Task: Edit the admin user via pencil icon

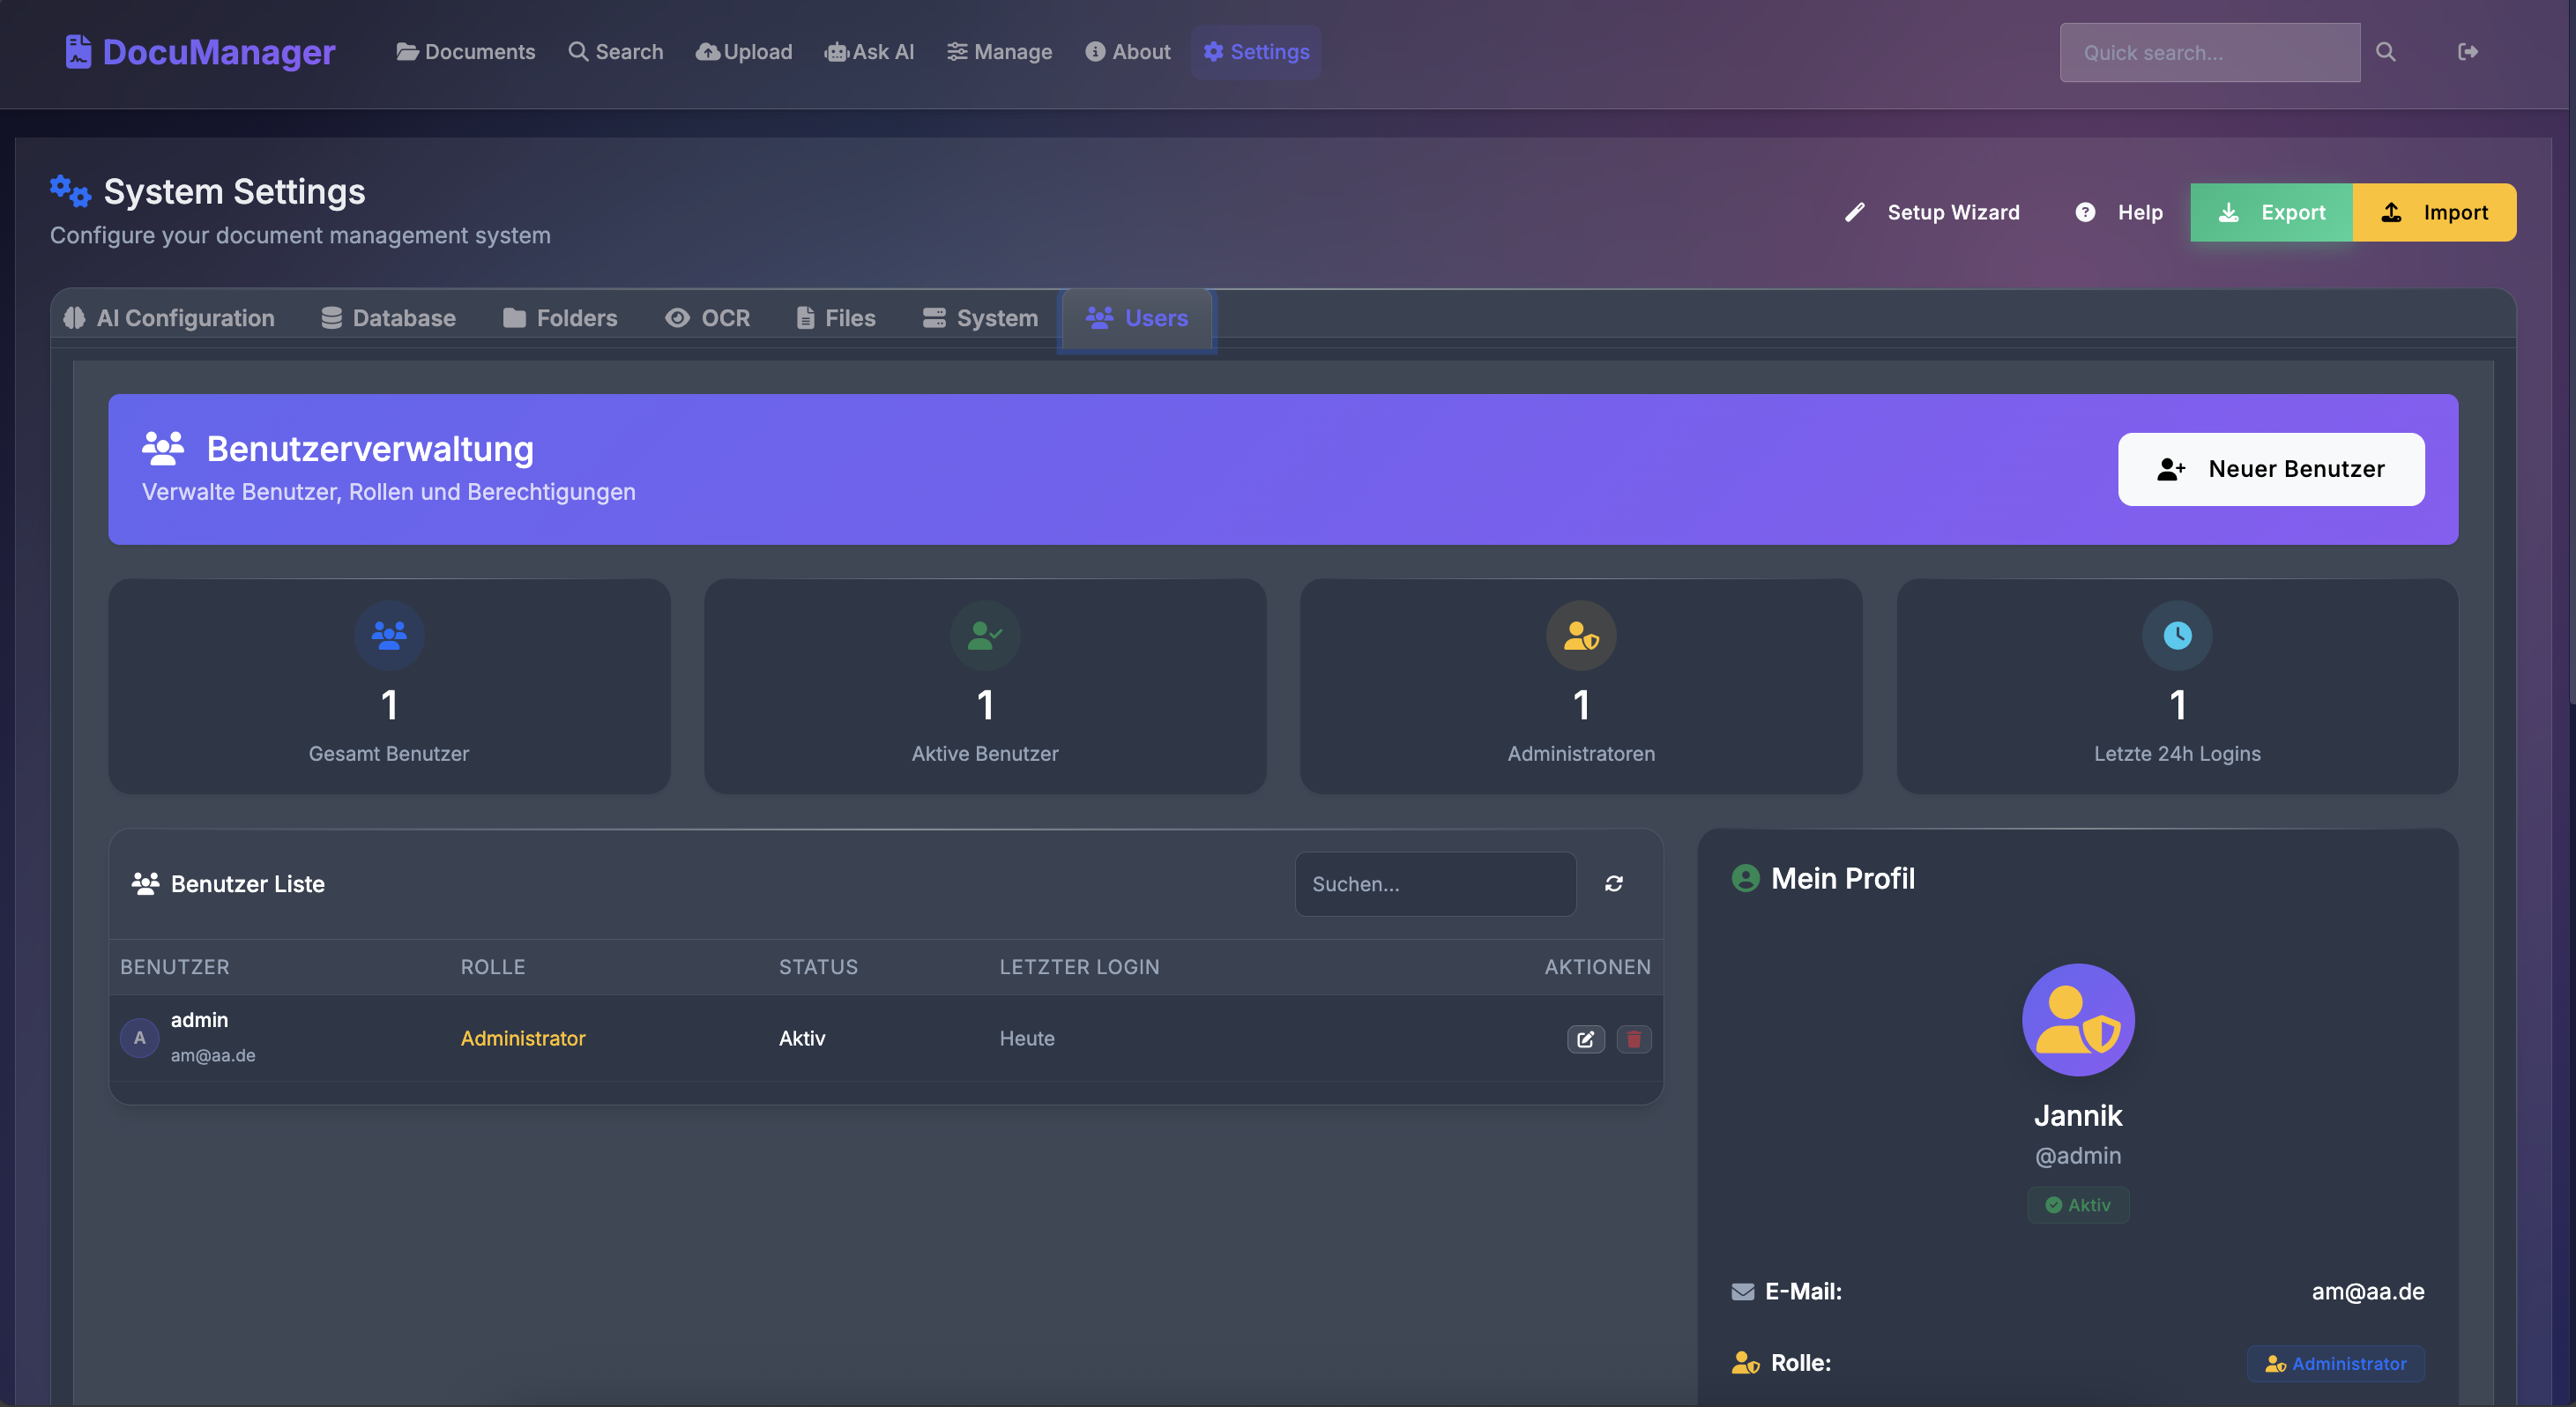Action: (x=1586, y=1039)
